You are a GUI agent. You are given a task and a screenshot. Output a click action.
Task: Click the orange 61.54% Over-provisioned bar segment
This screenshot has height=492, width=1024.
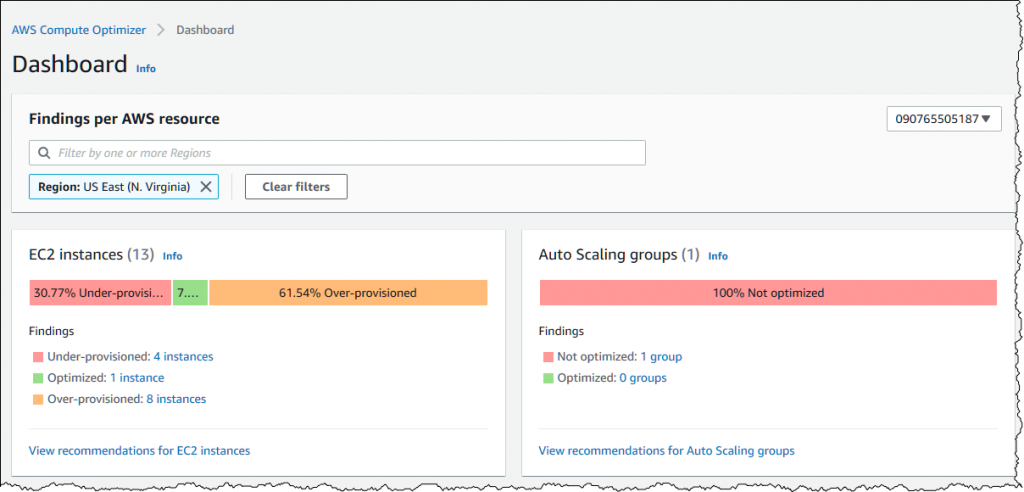click(348, 293)
